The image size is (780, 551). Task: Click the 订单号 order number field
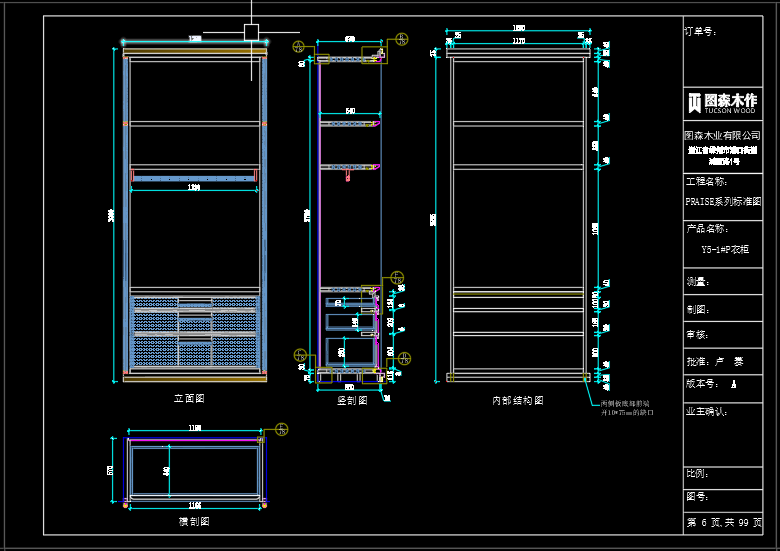pos(700,31)
